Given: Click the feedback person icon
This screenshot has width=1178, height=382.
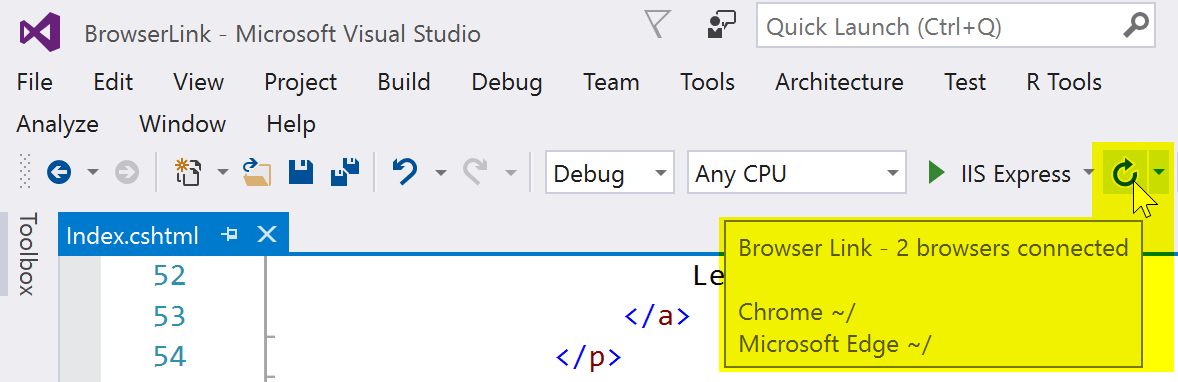Looking at the screenshot, I should tap(722, 26).
